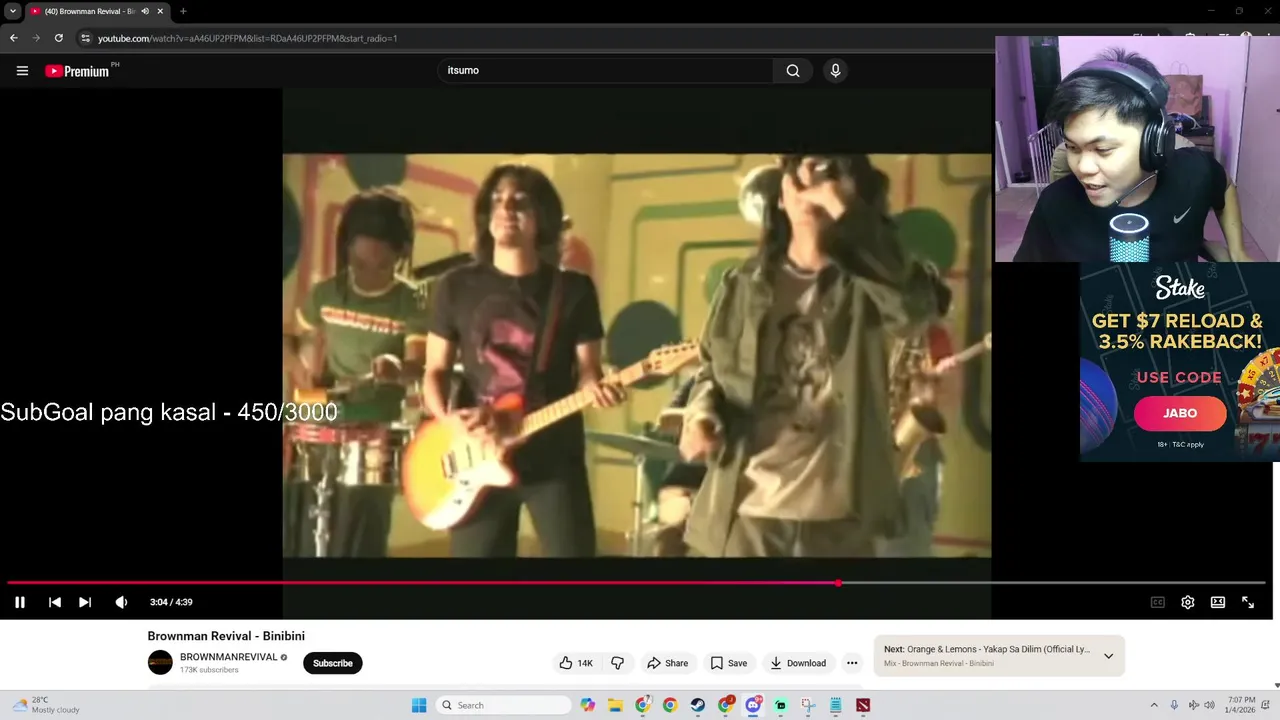
Task: Close the Brownman Revival tab
Action: click(160, 11)
